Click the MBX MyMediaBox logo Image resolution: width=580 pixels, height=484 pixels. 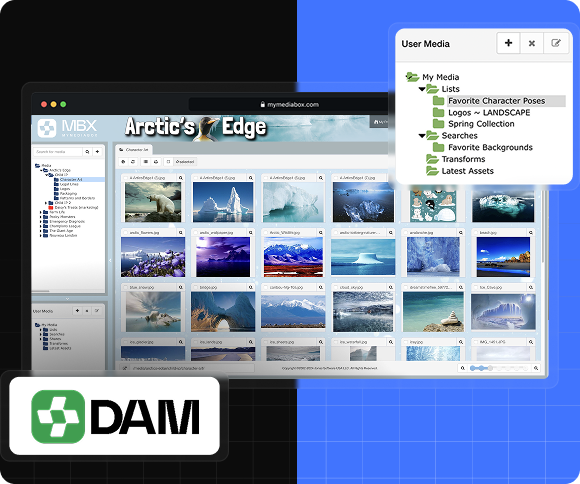[67, 128]
